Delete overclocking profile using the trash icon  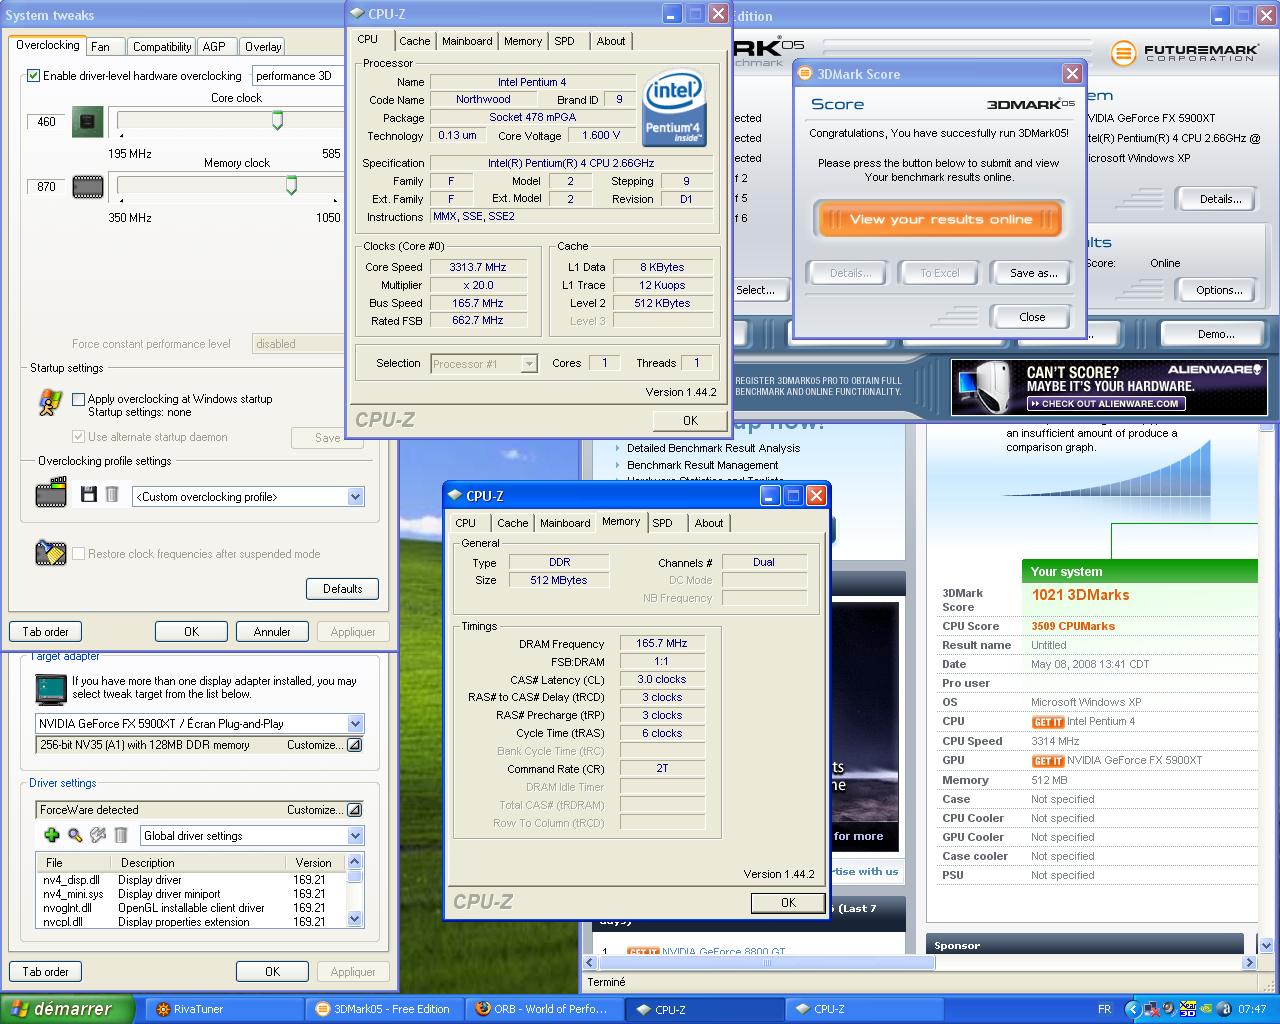click(x=112, y=494)
